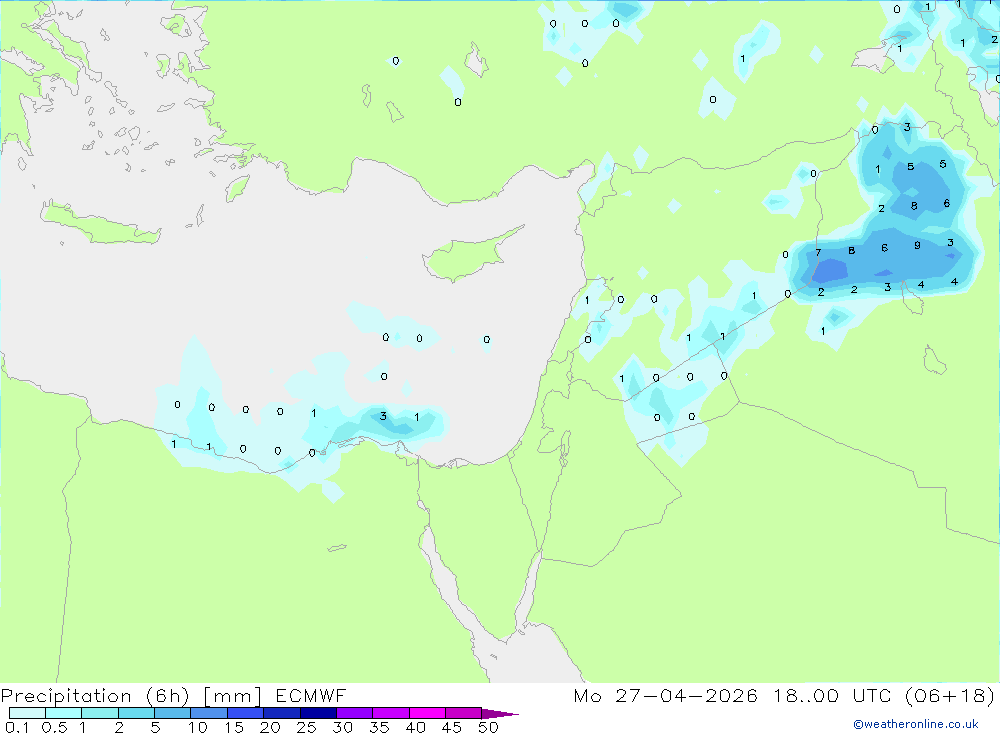The image size is (1000, 733).
Task: Click the 45–50 mm legend swatch
Action: click(x=464, y=713)
